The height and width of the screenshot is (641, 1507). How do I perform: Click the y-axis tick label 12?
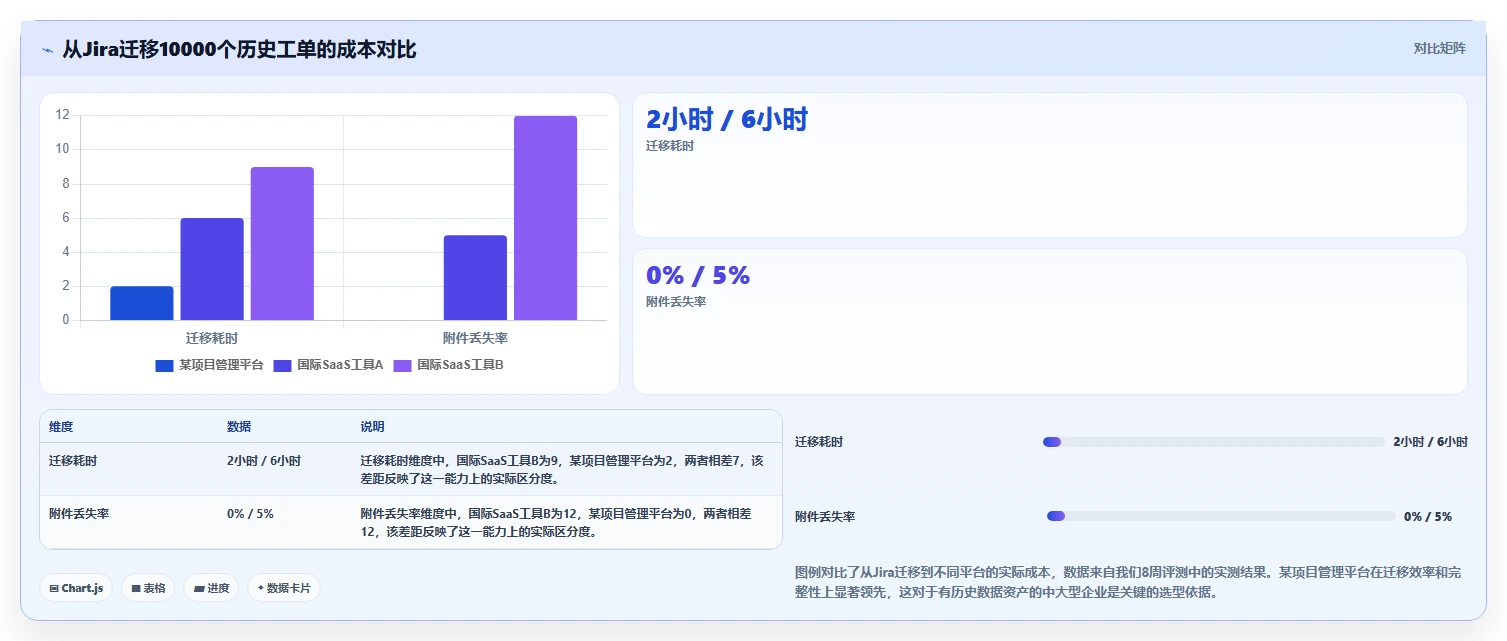pos(62,115)
